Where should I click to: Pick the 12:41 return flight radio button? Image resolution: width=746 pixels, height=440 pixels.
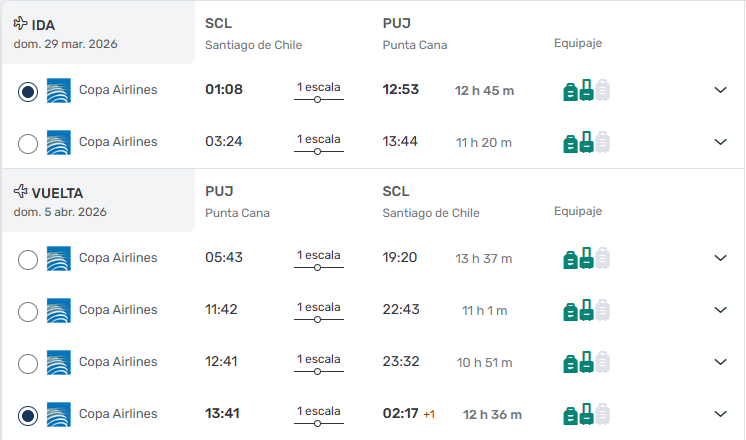pyautogui.click(x=28, y=363)
